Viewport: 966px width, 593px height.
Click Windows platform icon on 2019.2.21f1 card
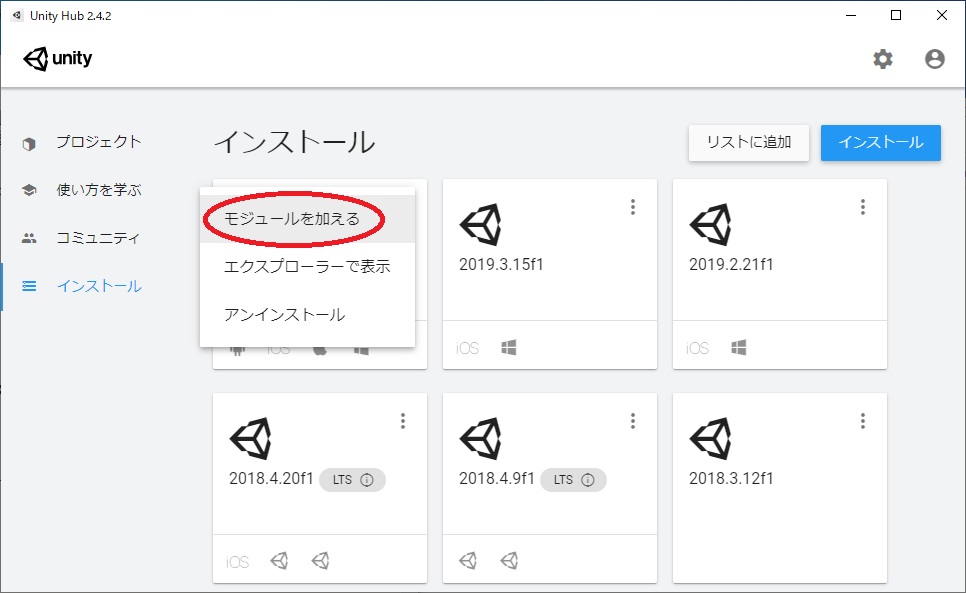[x=739, y=348]
